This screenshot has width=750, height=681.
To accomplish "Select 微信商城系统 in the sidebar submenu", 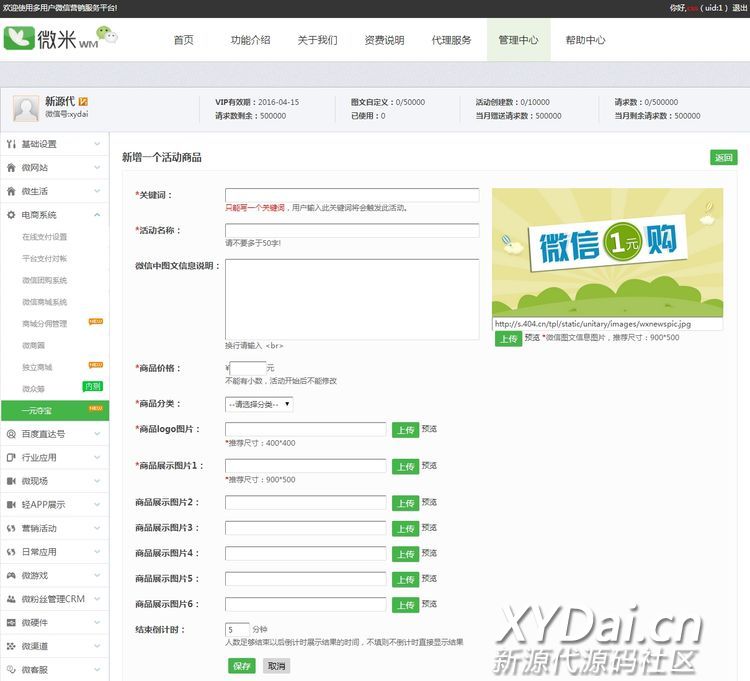I will [x=45, y=302].
